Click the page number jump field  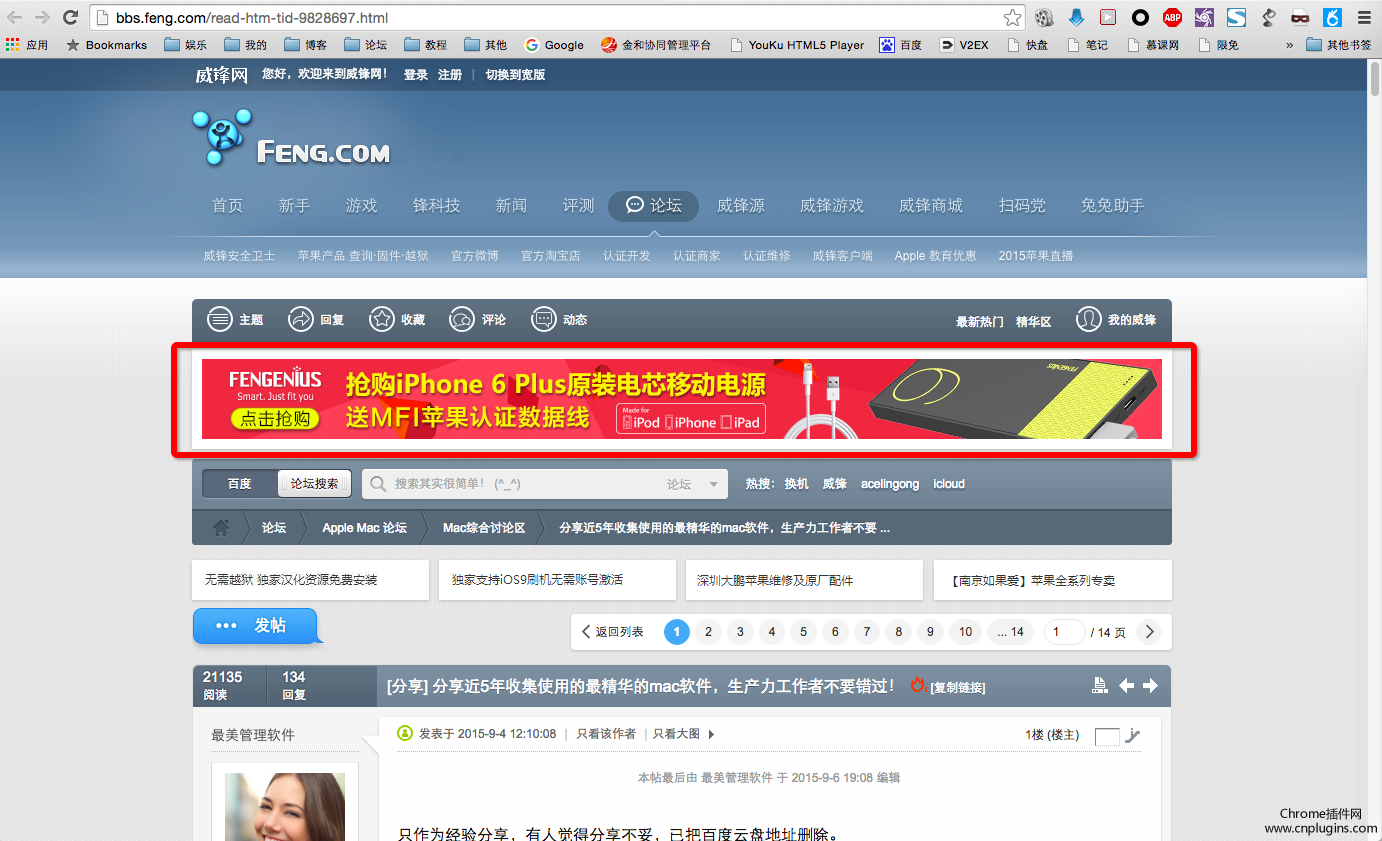pyautogui.click(x=1064, y=632)
